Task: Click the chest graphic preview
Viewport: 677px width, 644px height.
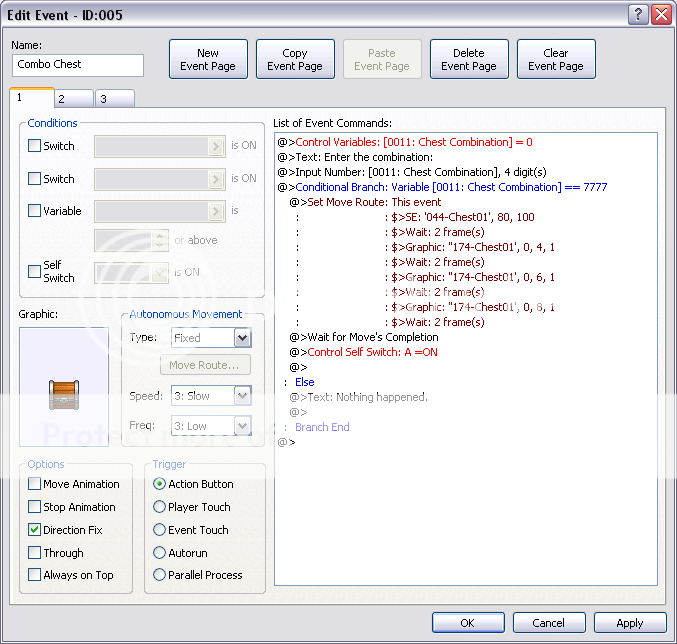Action: [63, 386]
